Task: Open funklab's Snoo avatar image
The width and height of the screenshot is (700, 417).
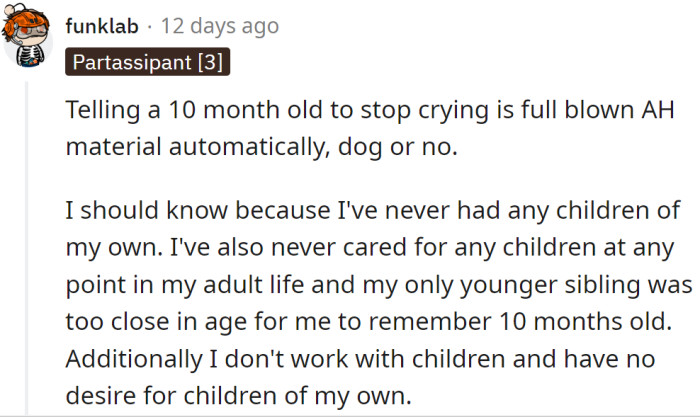Action: [27, 35]
